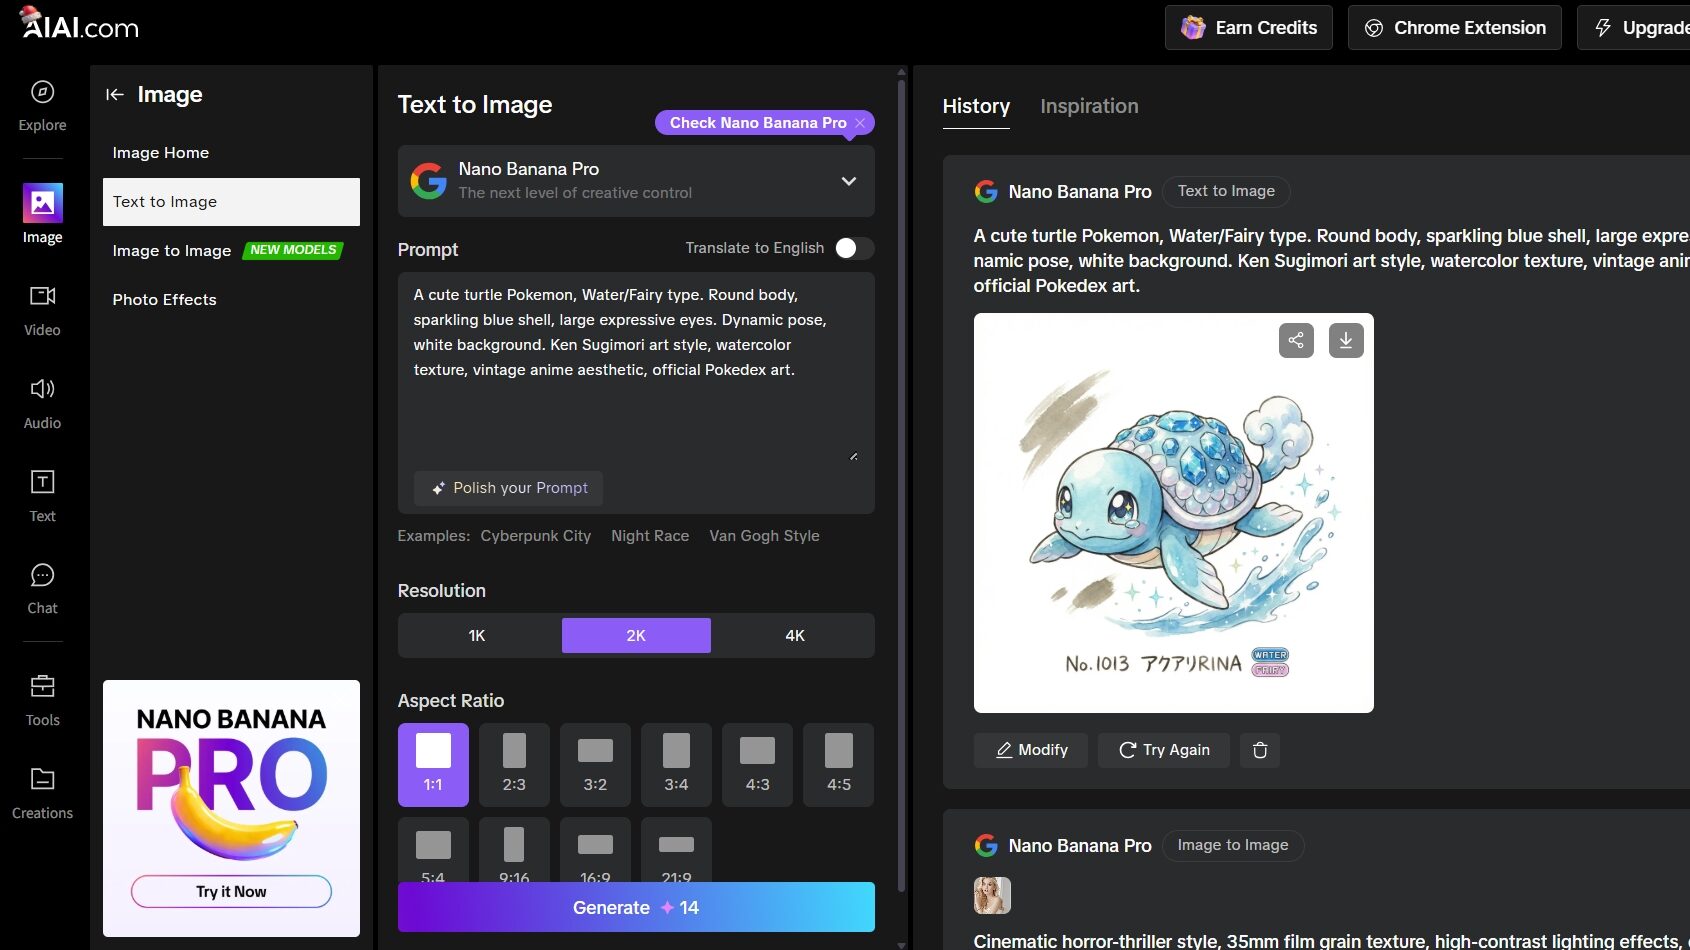Open the Explore compass icon

click(42, 92)
